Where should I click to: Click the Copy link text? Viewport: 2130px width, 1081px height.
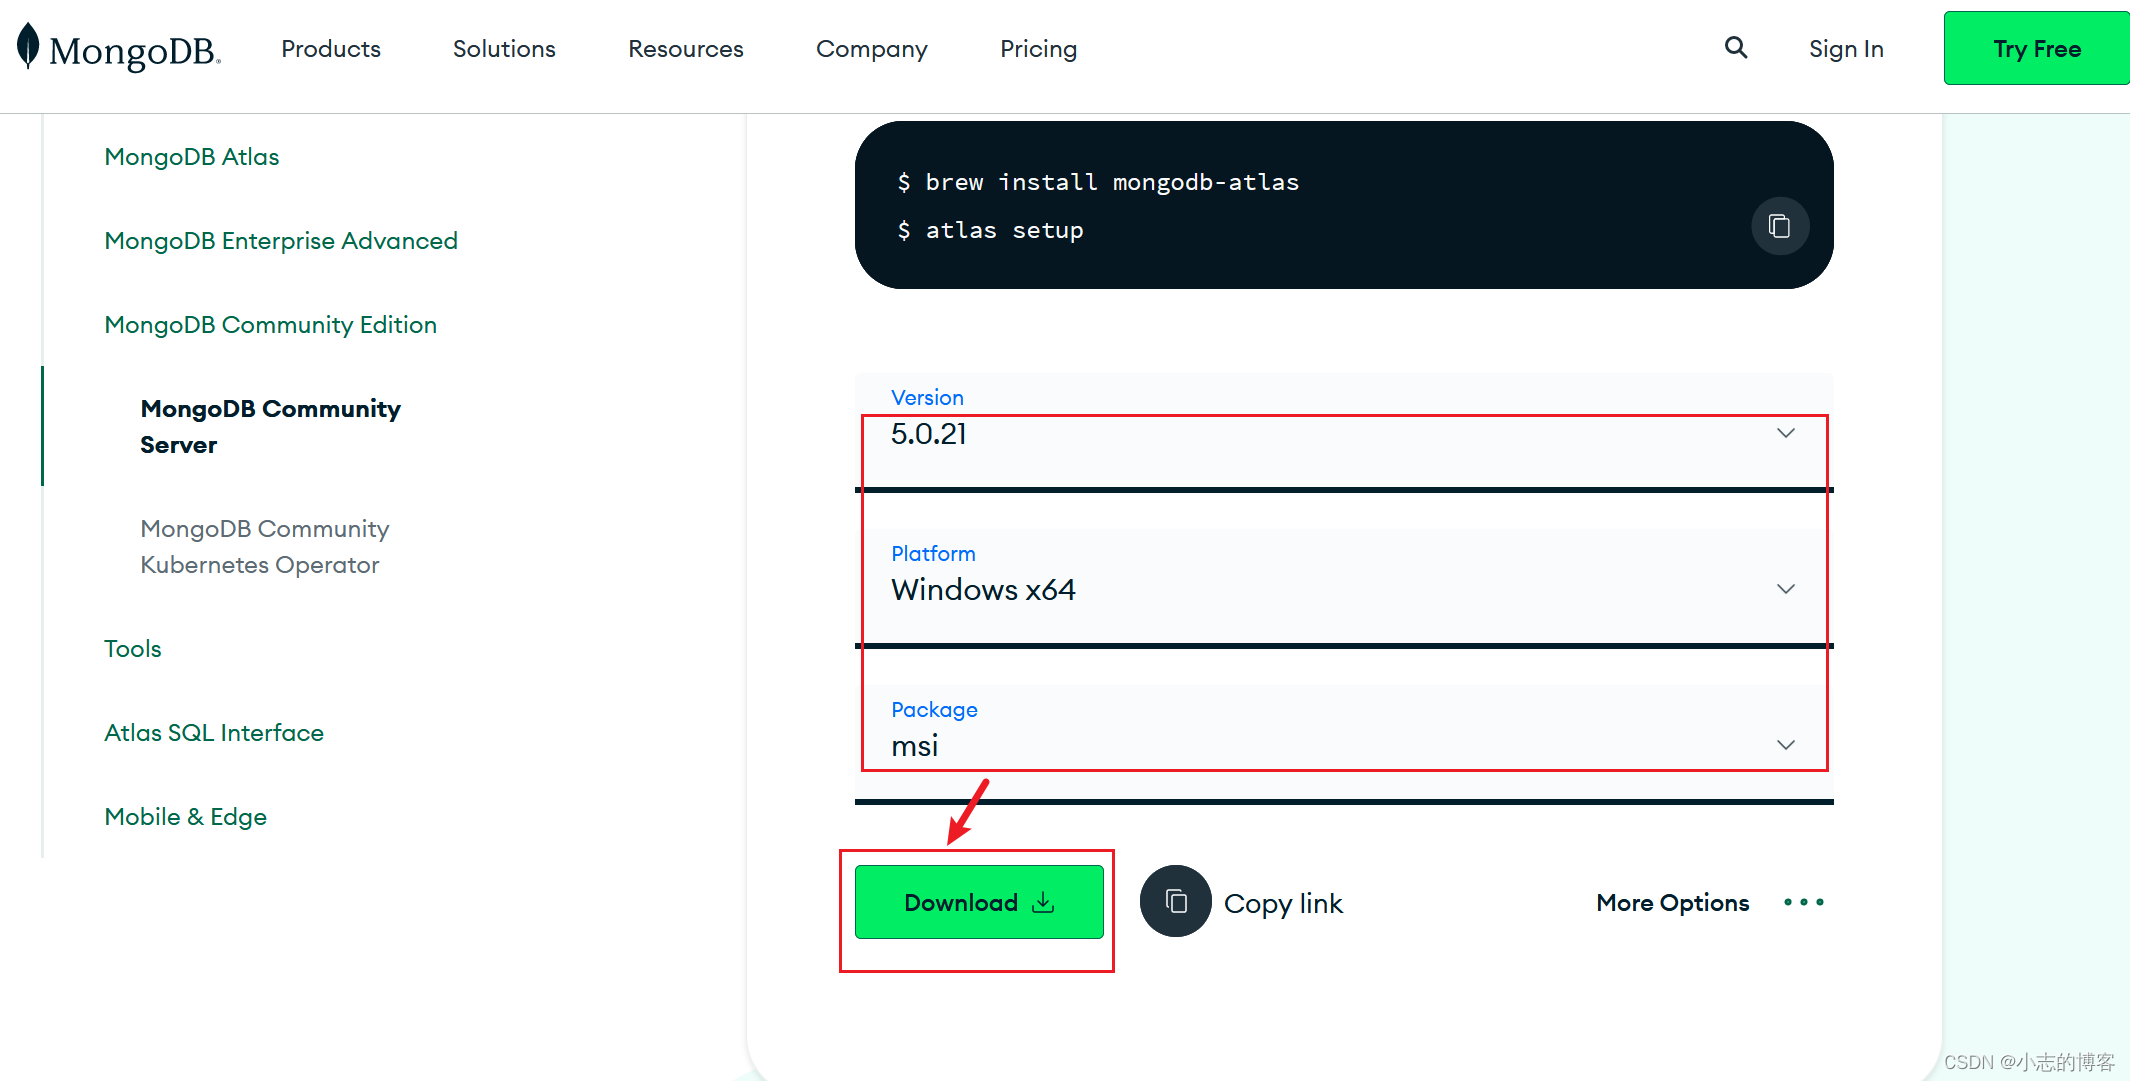coord(1283,903)
